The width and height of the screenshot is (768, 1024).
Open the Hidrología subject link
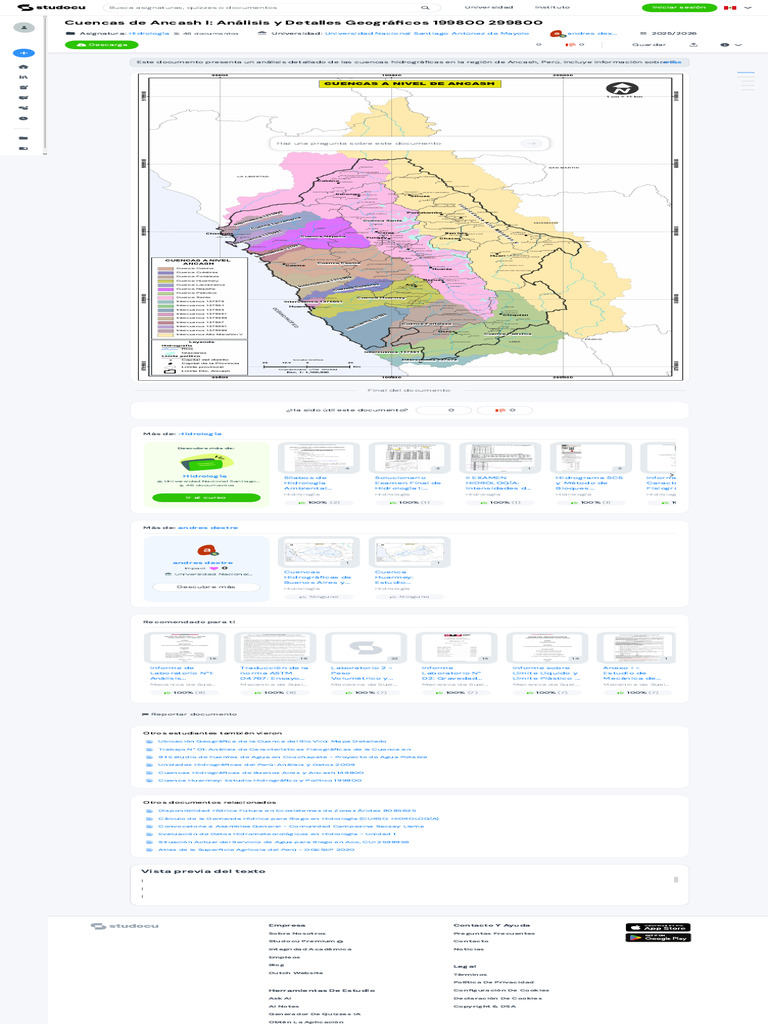pyautogui.click(x=149, y=33)
